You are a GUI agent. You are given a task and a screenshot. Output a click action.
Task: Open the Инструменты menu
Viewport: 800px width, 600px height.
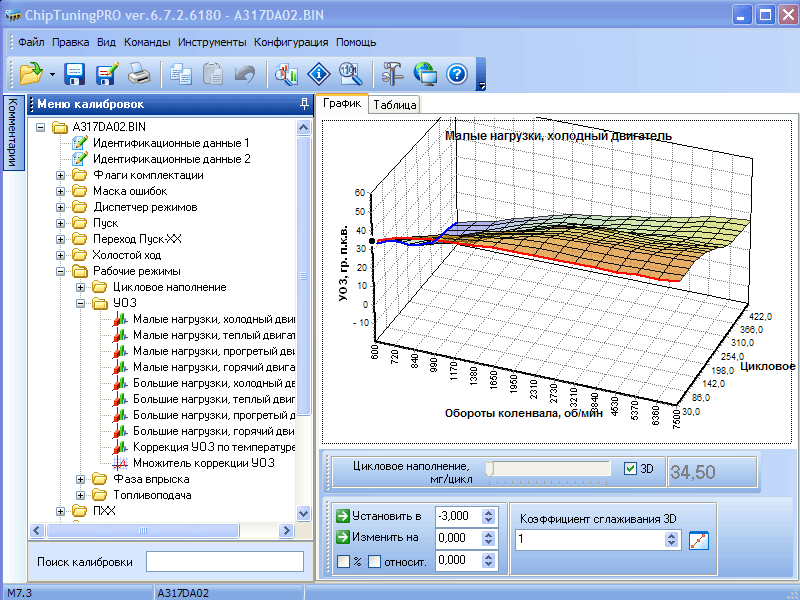(x=212, y=43)
